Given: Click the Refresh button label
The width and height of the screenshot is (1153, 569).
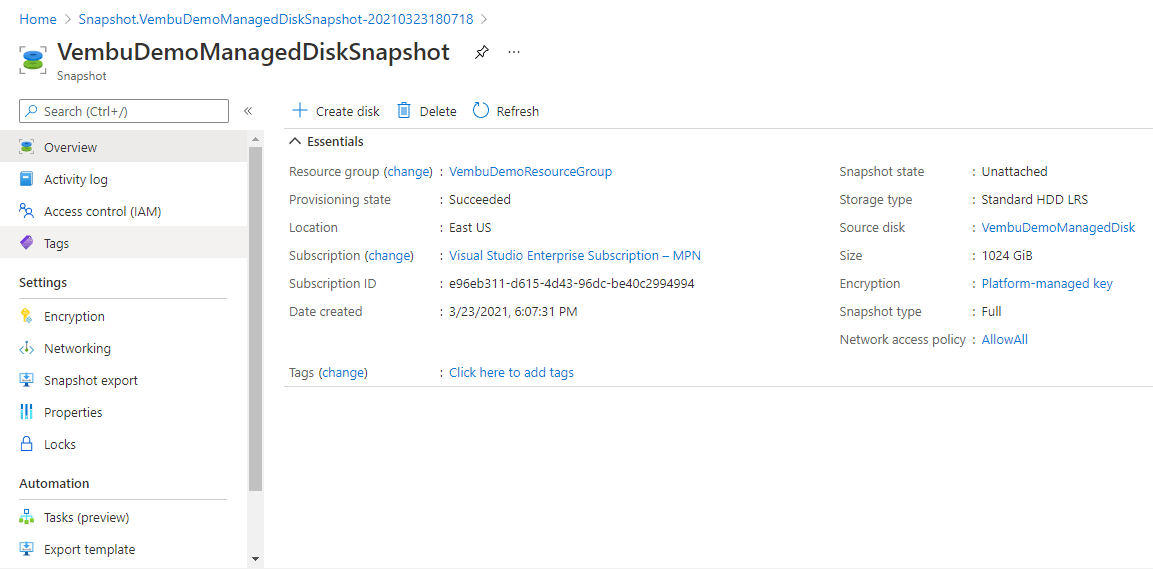Looking at the screenshot, I should 518,112.
